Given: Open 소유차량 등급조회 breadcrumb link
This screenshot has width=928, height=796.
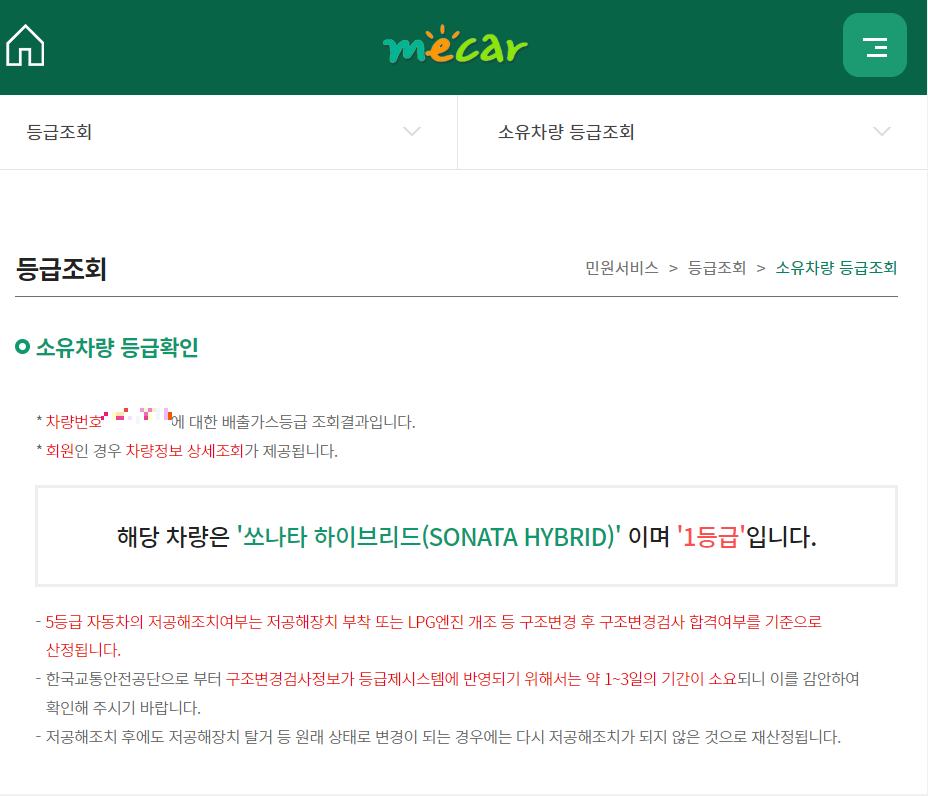Looking at the screenshot, I should (x=836, y=268).
